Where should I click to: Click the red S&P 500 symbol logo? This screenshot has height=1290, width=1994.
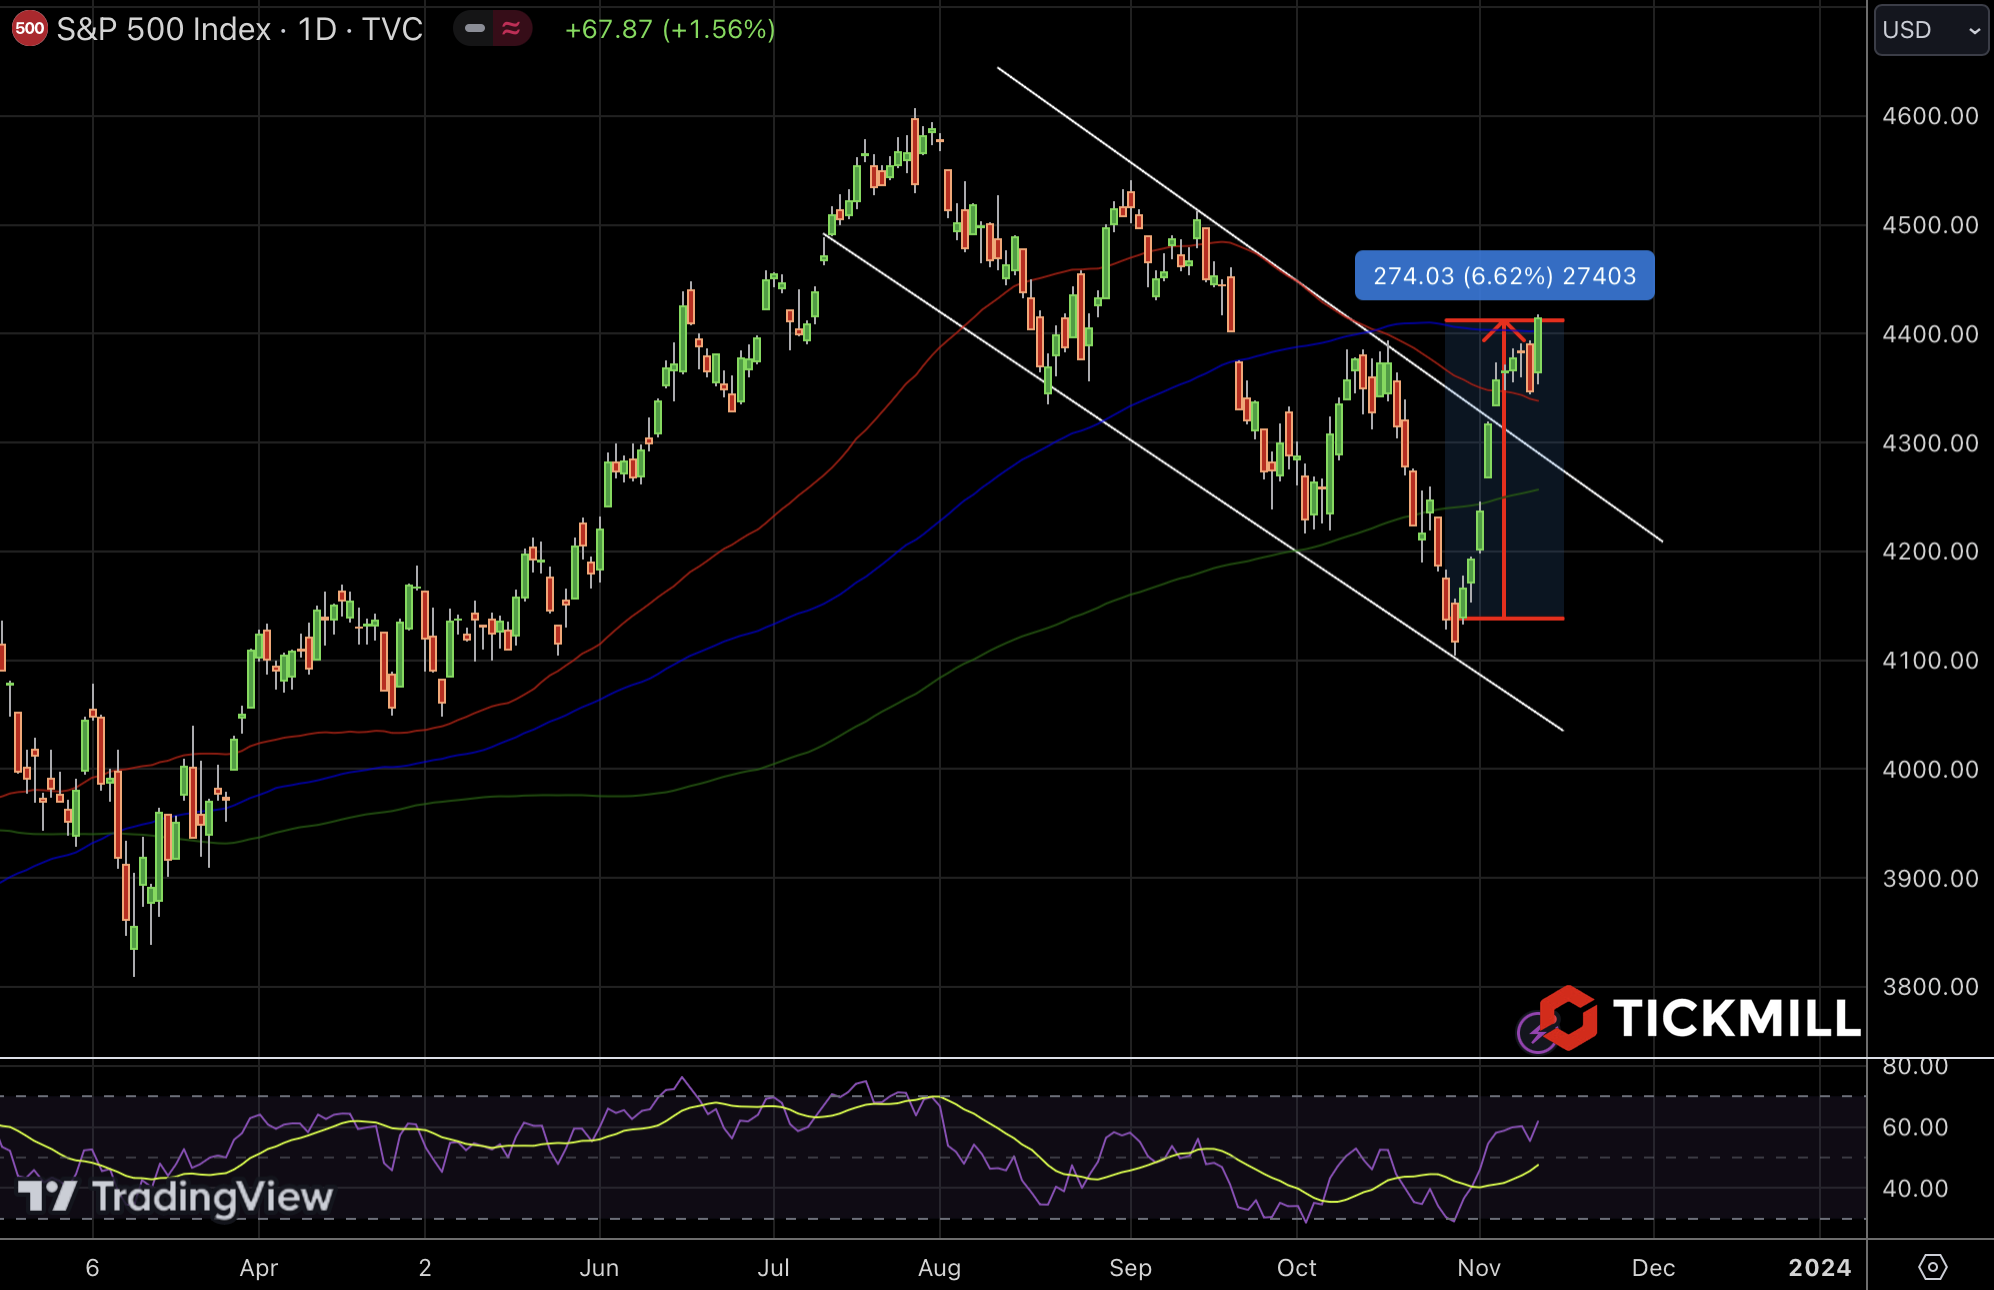[29, 29]
